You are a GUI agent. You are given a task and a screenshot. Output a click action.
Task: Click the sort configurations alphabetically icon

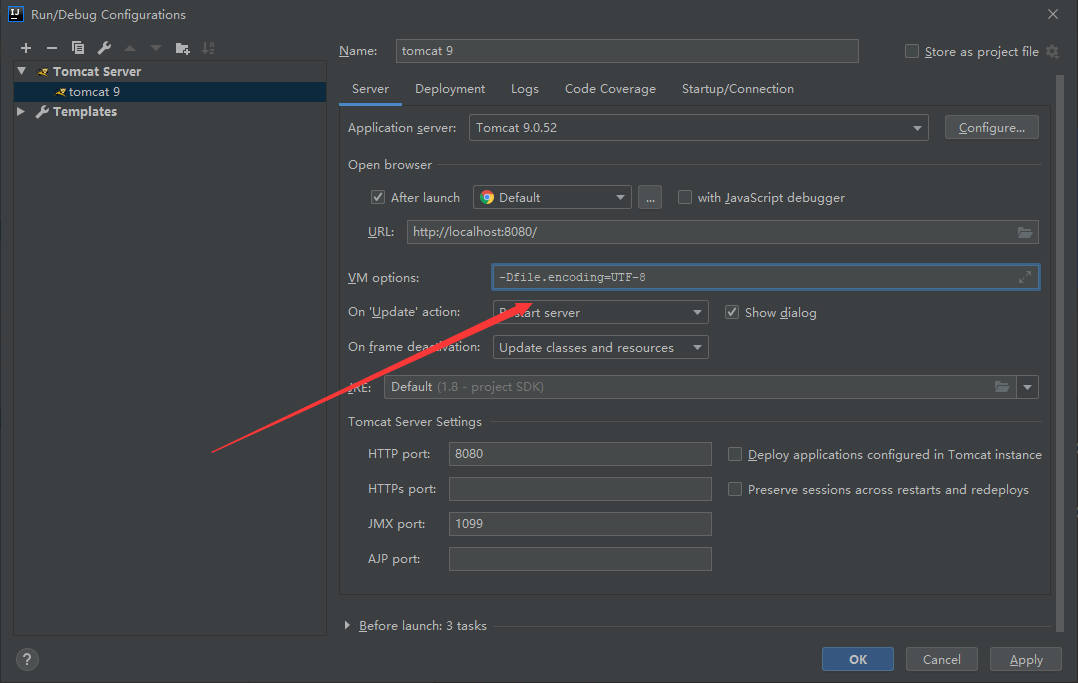click(x=208, y=48)
